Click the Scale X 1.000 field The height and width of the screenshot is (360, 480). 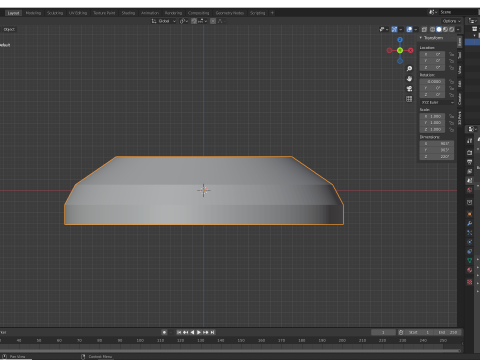click(432, 116)
